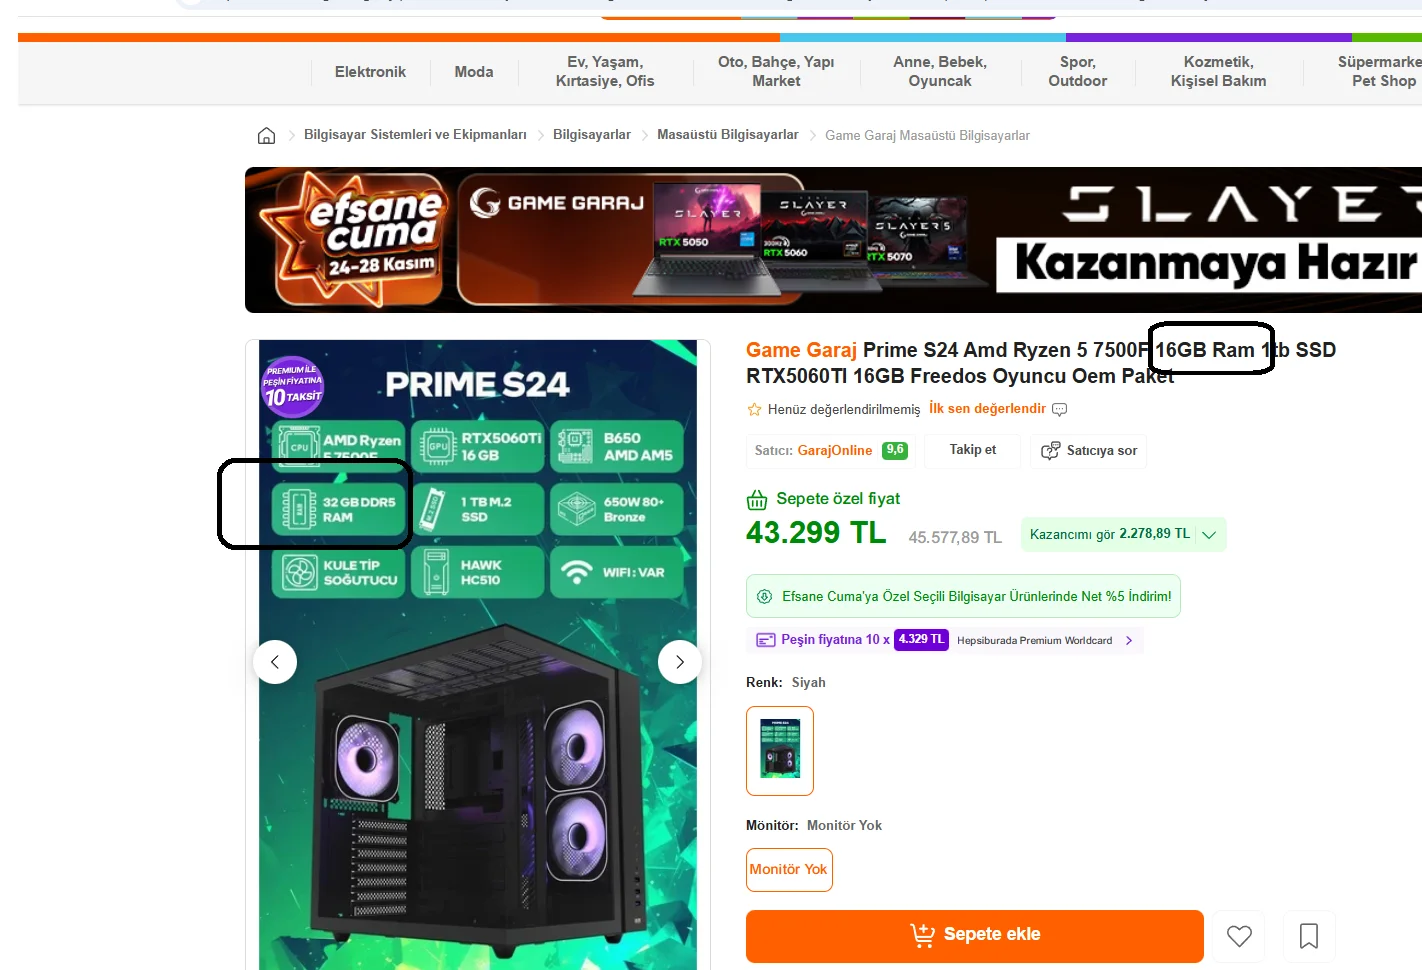Open Moda category menu
The width and height of the screenshot is (1422, 970).
coord(474,72)
